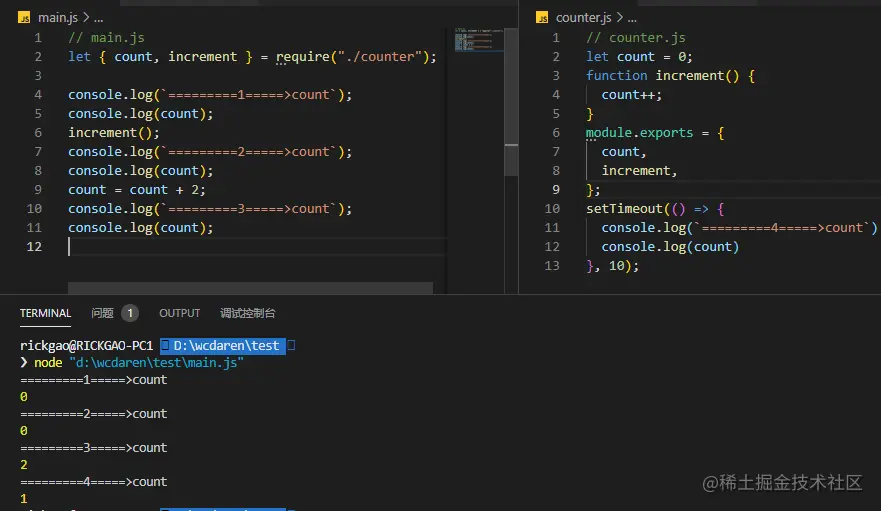
Task: Expand breadcrumb ellipsis after counter.js
Action: point(632,19)
